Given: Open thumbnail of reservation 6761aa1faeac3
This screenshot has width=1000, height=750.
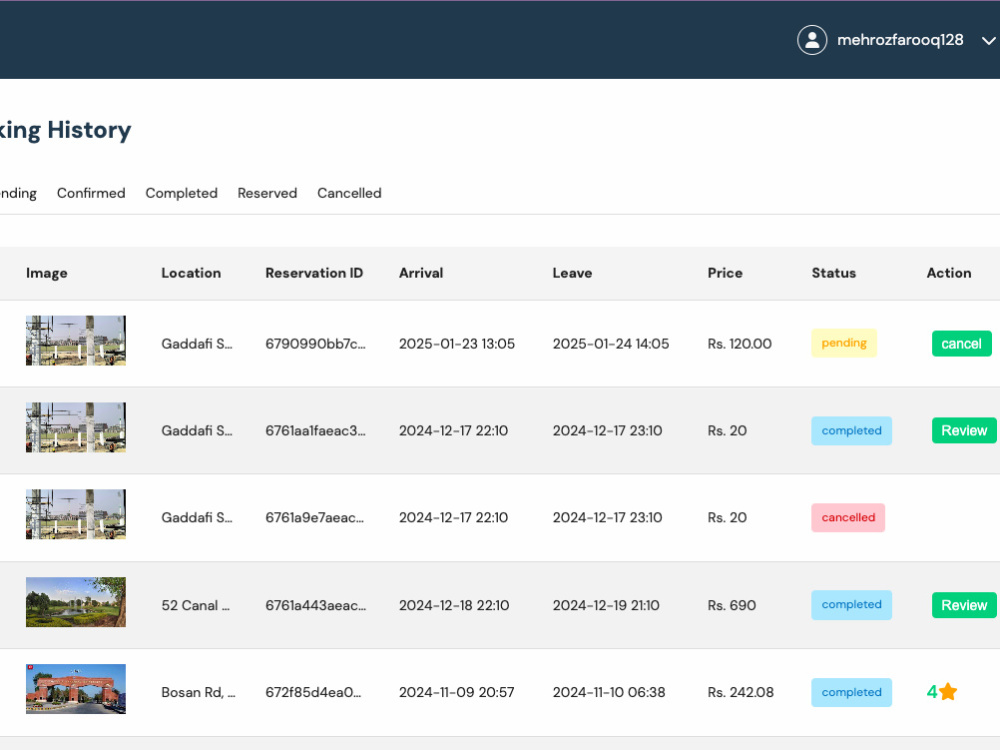Looking at the screenshot, I should (x=76, y=427).
